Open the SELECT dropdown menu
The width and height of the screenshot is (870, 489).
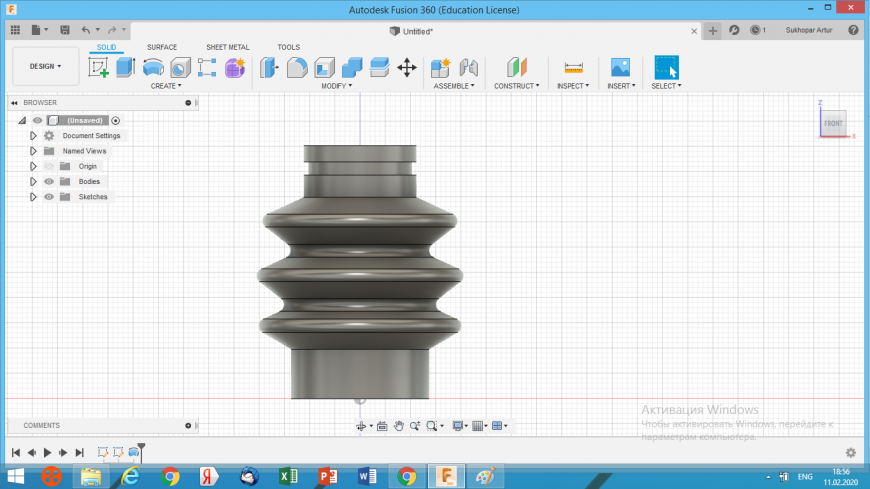click(x=666, y=86)
